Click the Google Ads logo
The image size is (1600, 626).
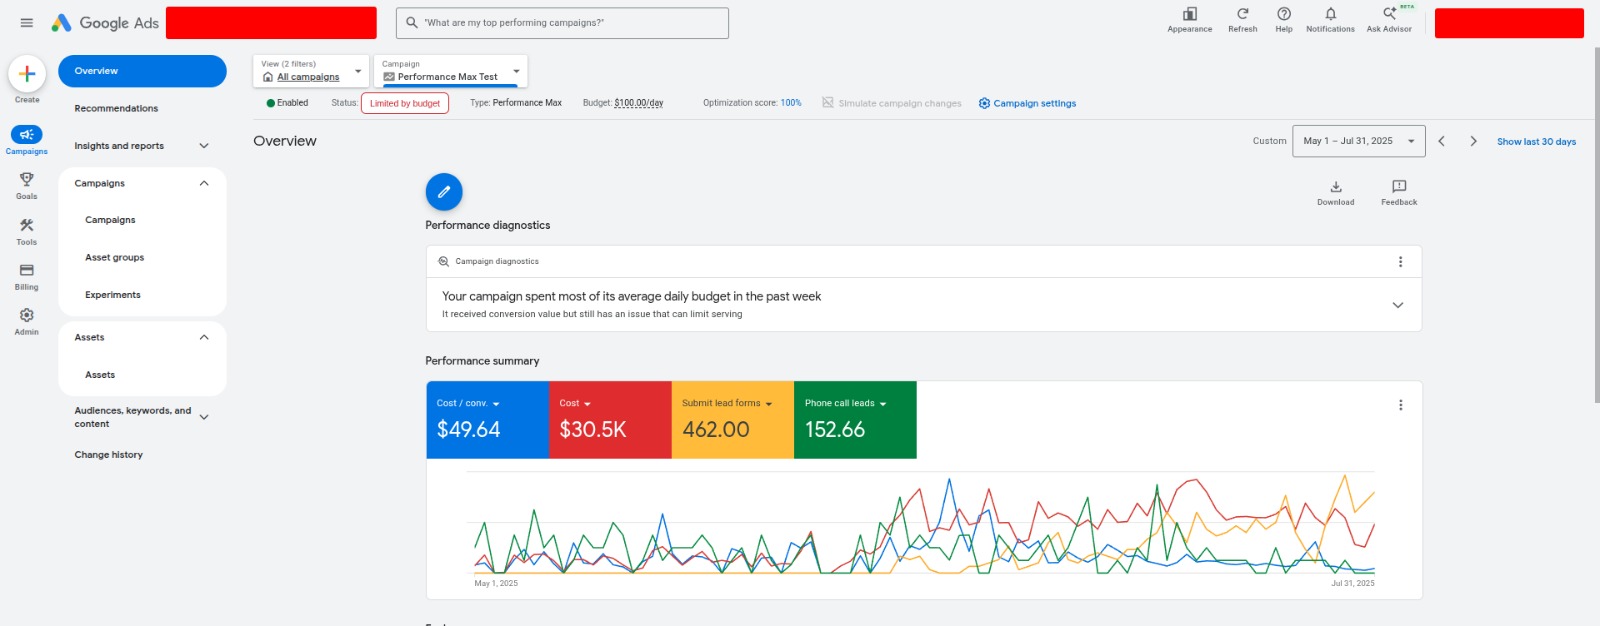[105, 23]
